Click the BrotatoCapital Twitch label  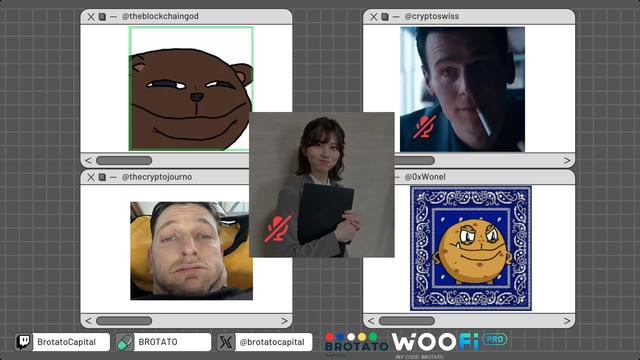(67, 342)
